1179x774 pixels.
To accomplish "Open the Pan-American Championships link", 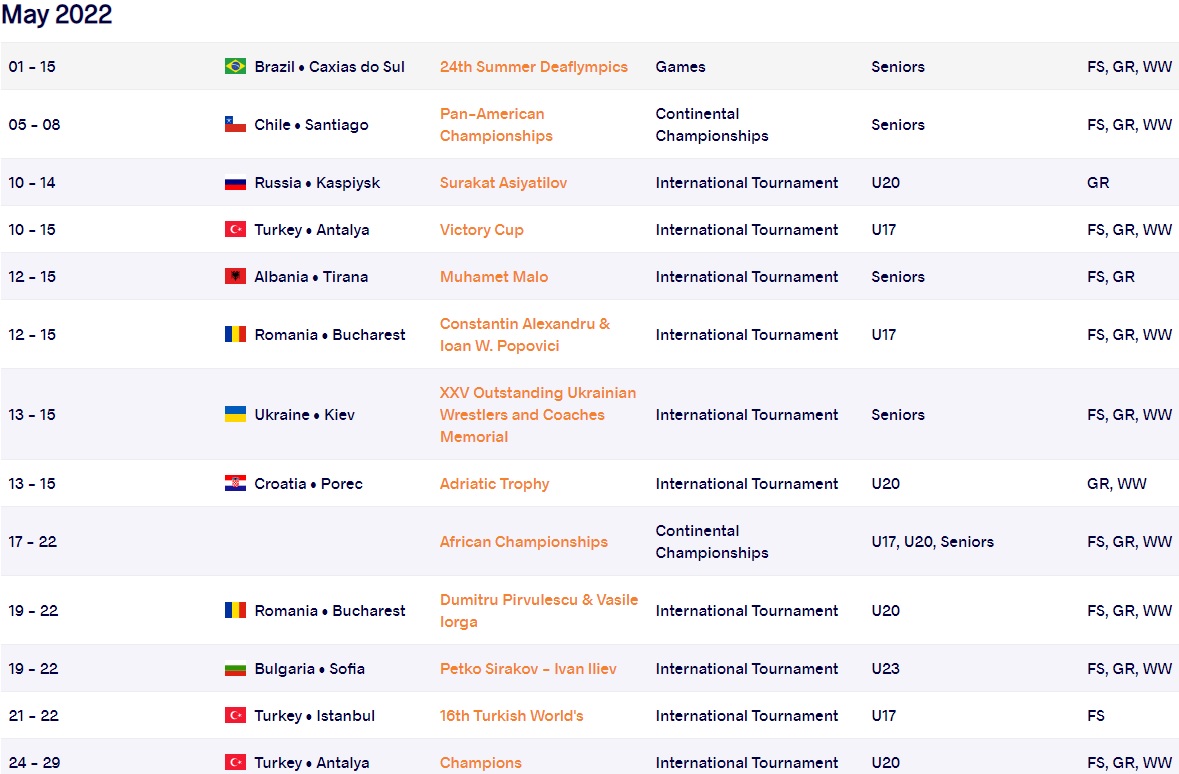I will (496, 125).
